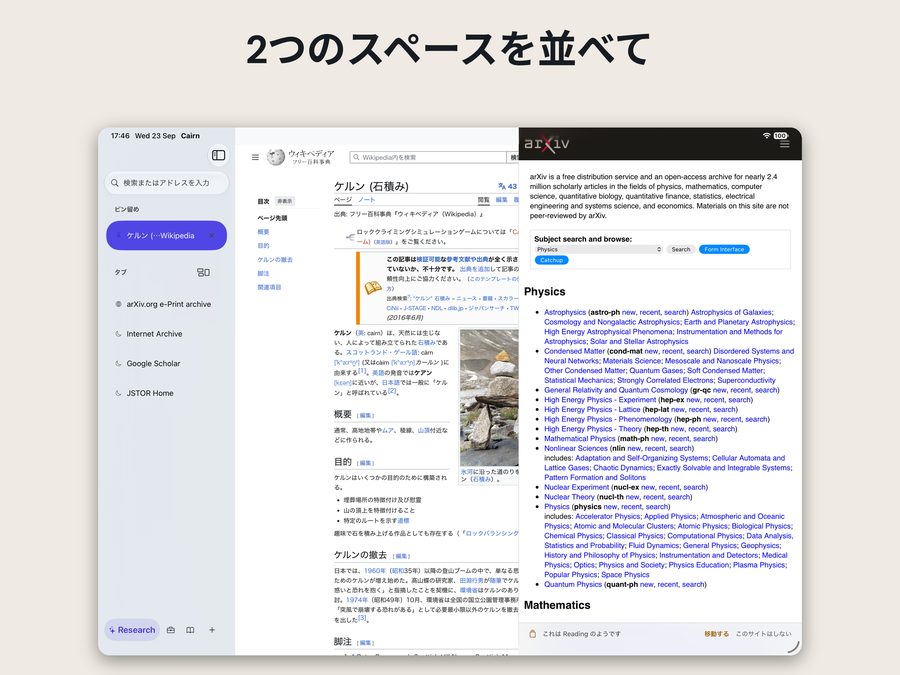Click the Form Interface button
Image resolution: width=900 pixels, height=675 pixels.
point(724,249)
